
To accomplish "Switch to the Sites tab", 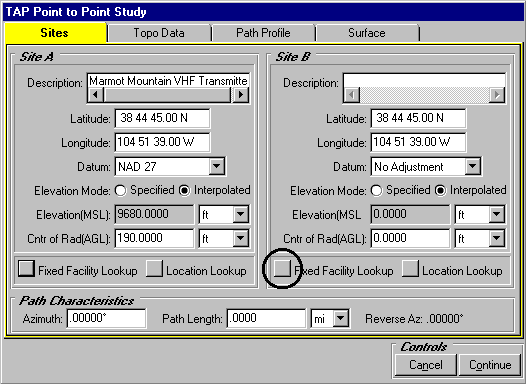I will 56,33.
